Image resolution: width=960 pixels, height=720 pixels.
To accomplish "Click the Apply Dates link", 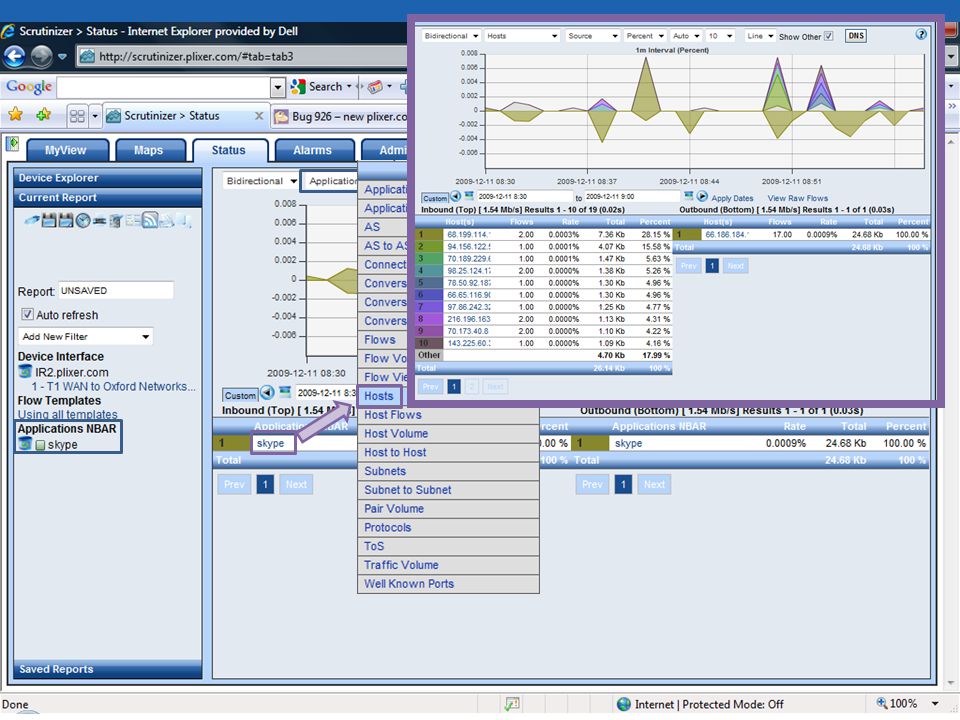I will coord(732,198).
